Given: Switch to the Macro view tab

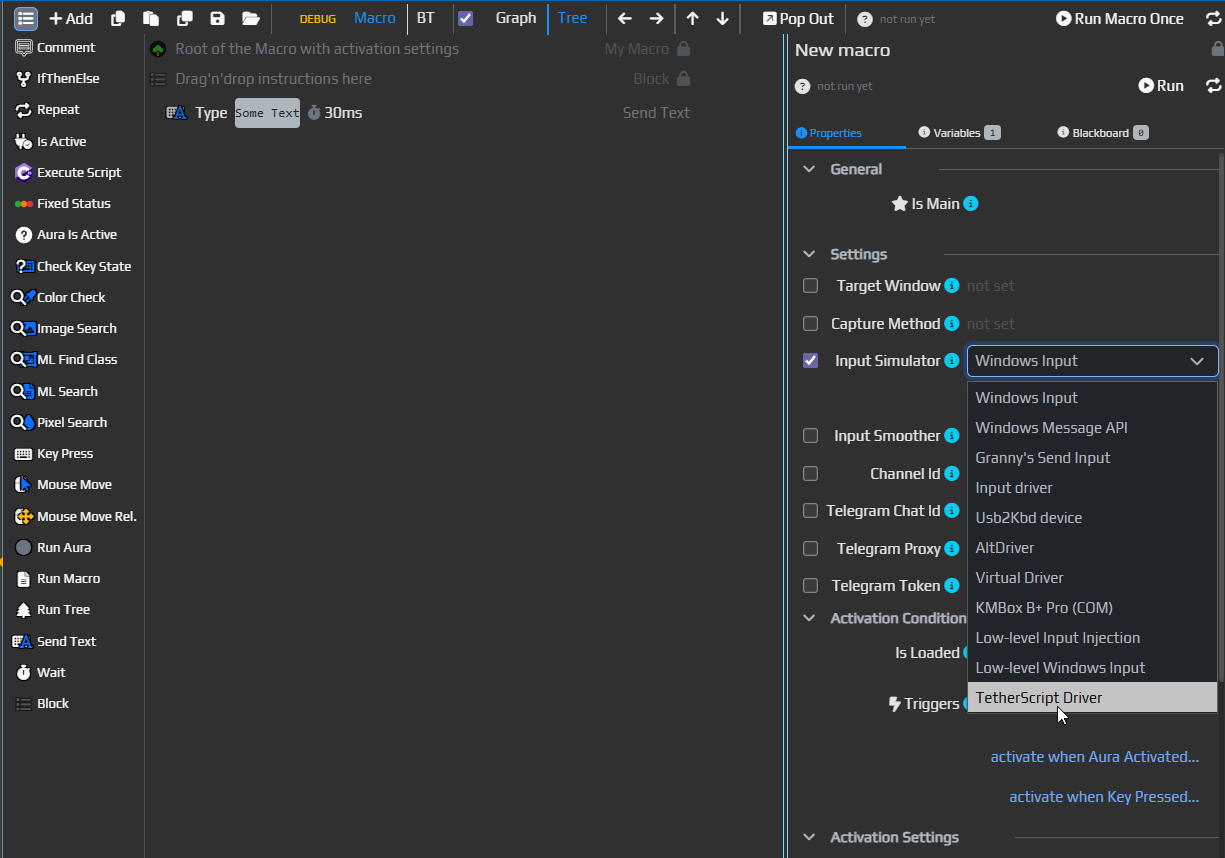Looking at the screenshot, I should point(375,18).
